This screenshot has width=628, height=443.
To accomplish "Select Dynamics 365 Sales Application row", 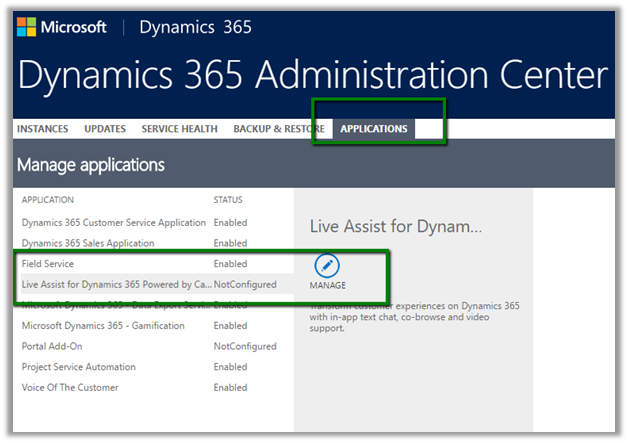I will pos(88,243).
